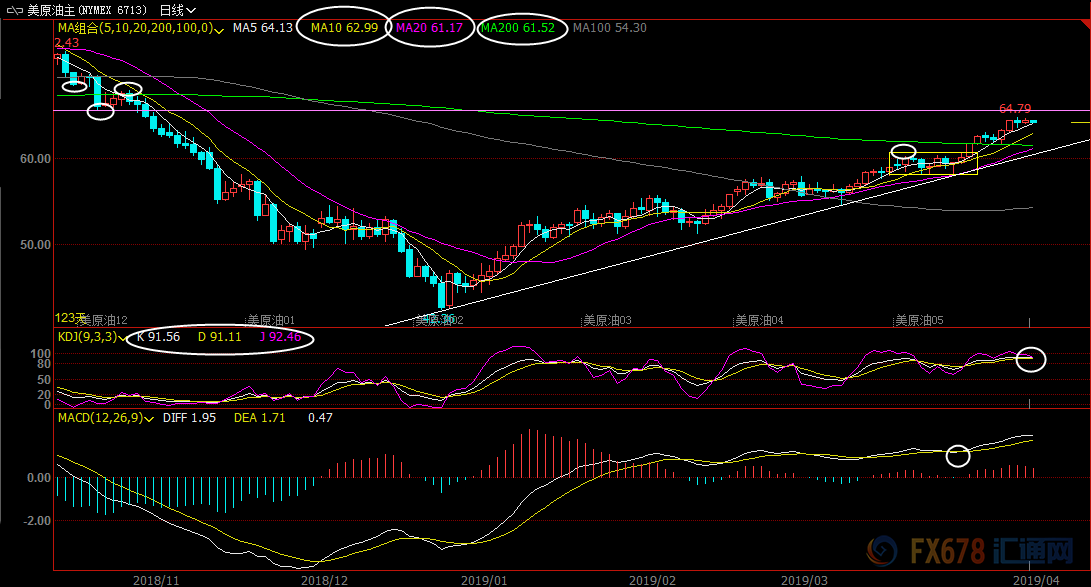Click the 美原油03 contract marker
Image resolution: width=1091 pixels, height=587 pixels.
point(607,321)
